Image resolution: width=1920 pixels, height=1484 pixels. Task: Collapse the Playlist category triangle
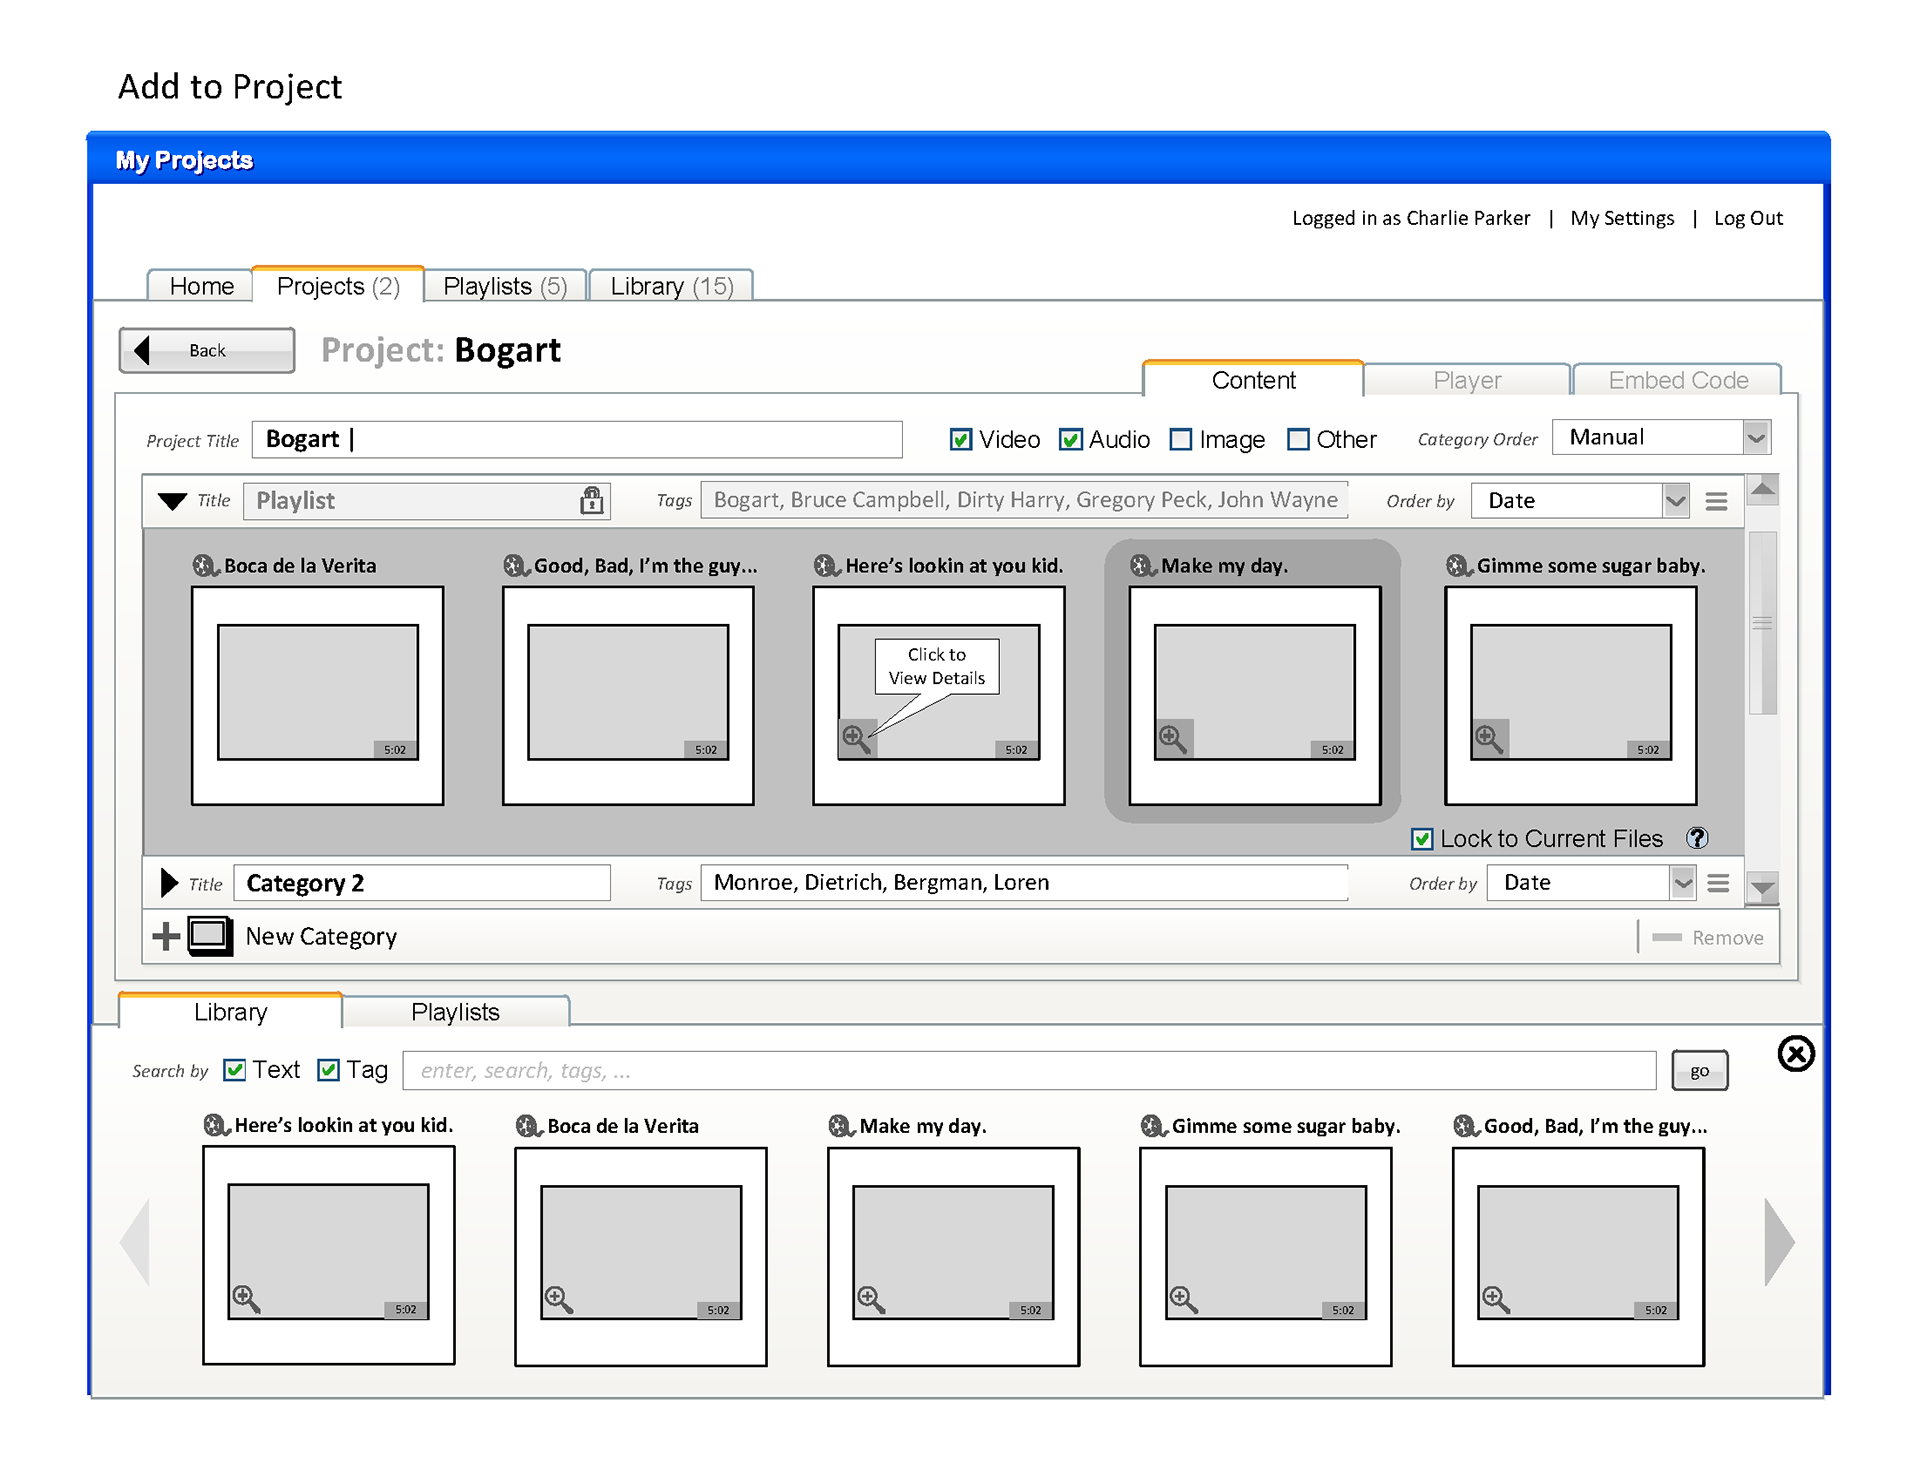coord(172,501)
